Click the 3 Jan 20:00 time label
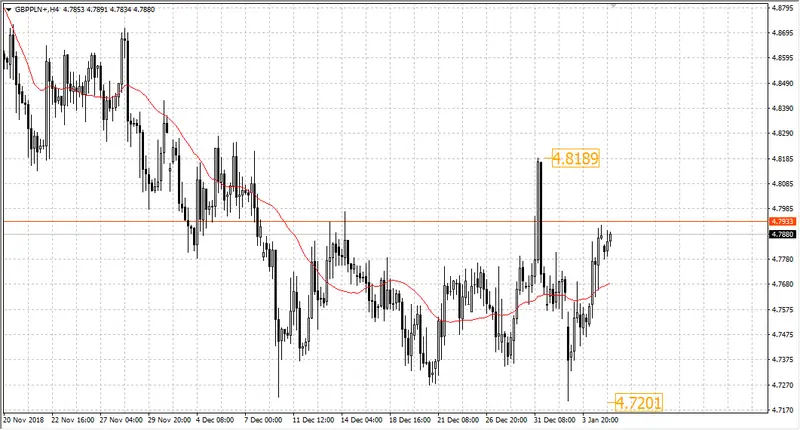Viewport: 800px width, 430px height. (601, 420)
